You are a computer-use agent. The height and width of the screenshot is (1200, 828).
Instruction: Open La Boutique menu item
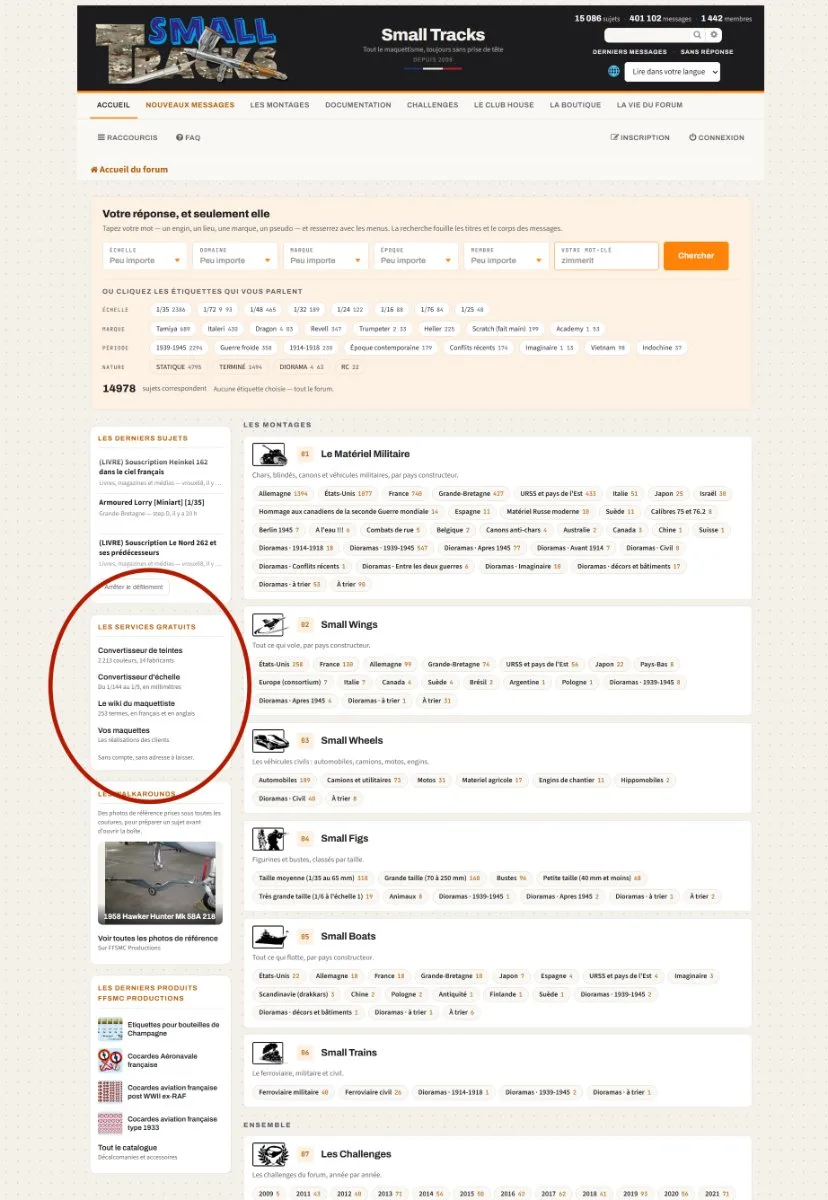click(x=575, y=105)
